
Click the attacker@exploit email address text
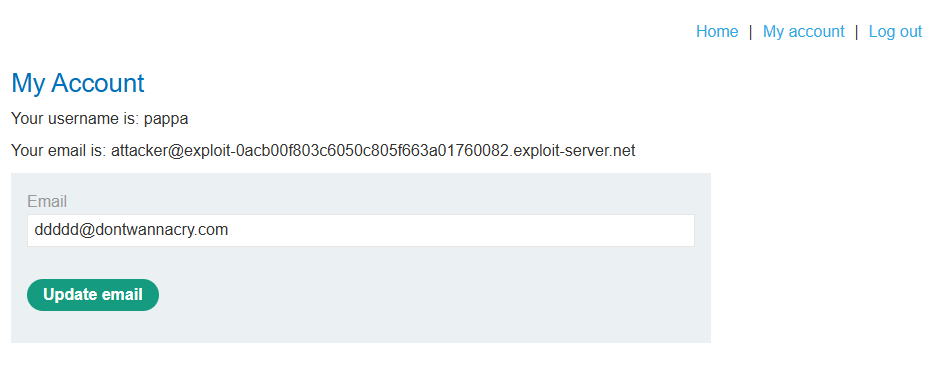click(373, 151)
